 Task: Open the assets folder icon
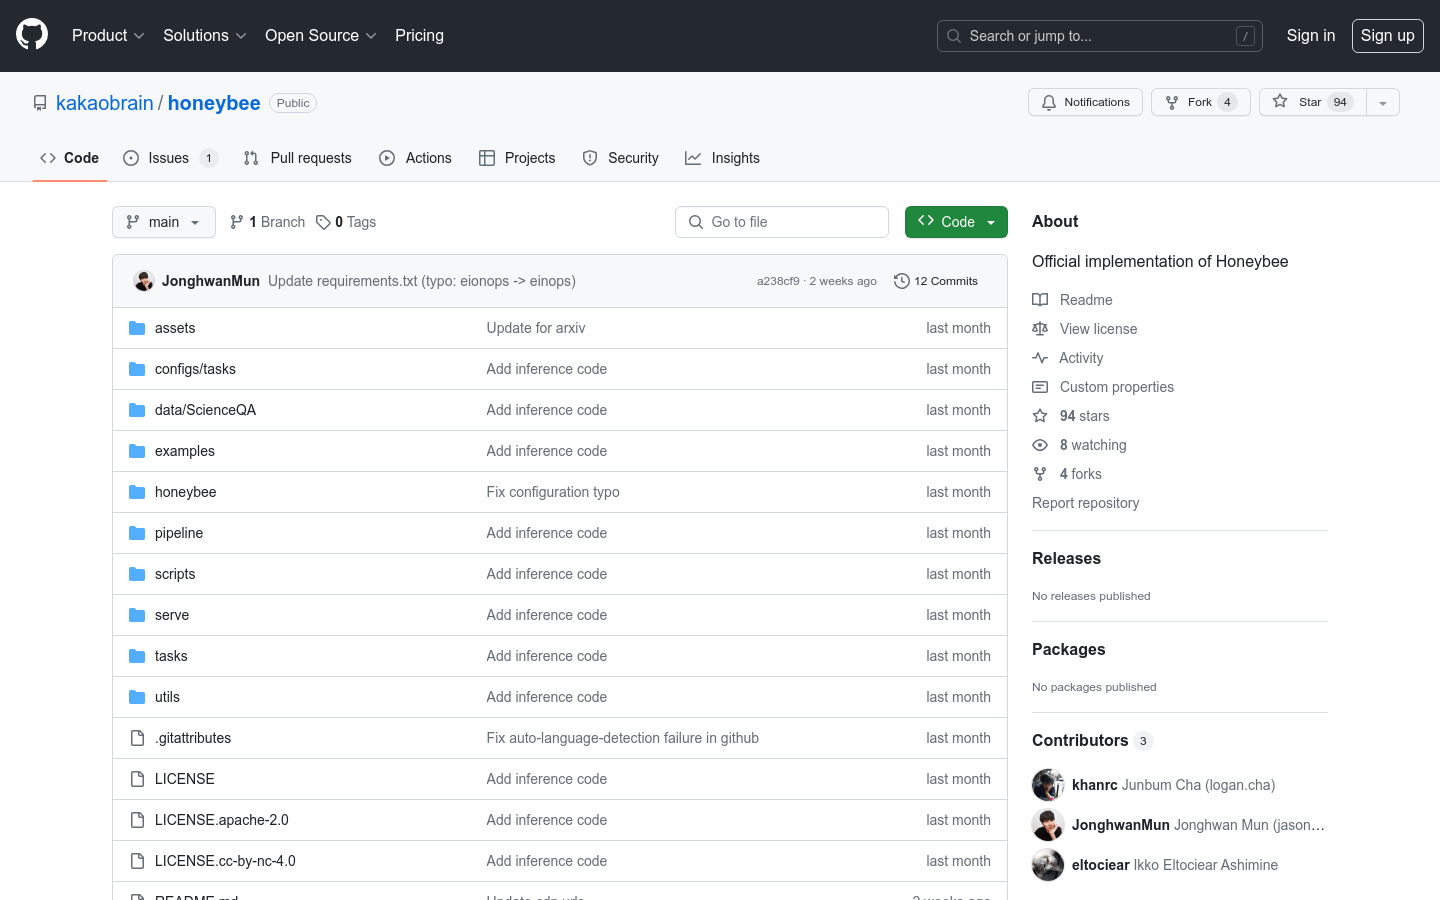[137, 328]
